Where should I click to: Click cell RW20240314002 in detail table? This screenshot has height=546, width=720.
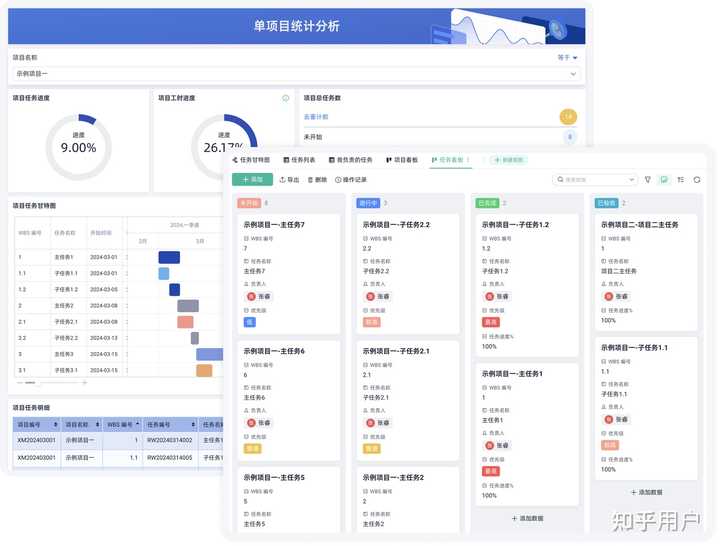tap(169, 440)
